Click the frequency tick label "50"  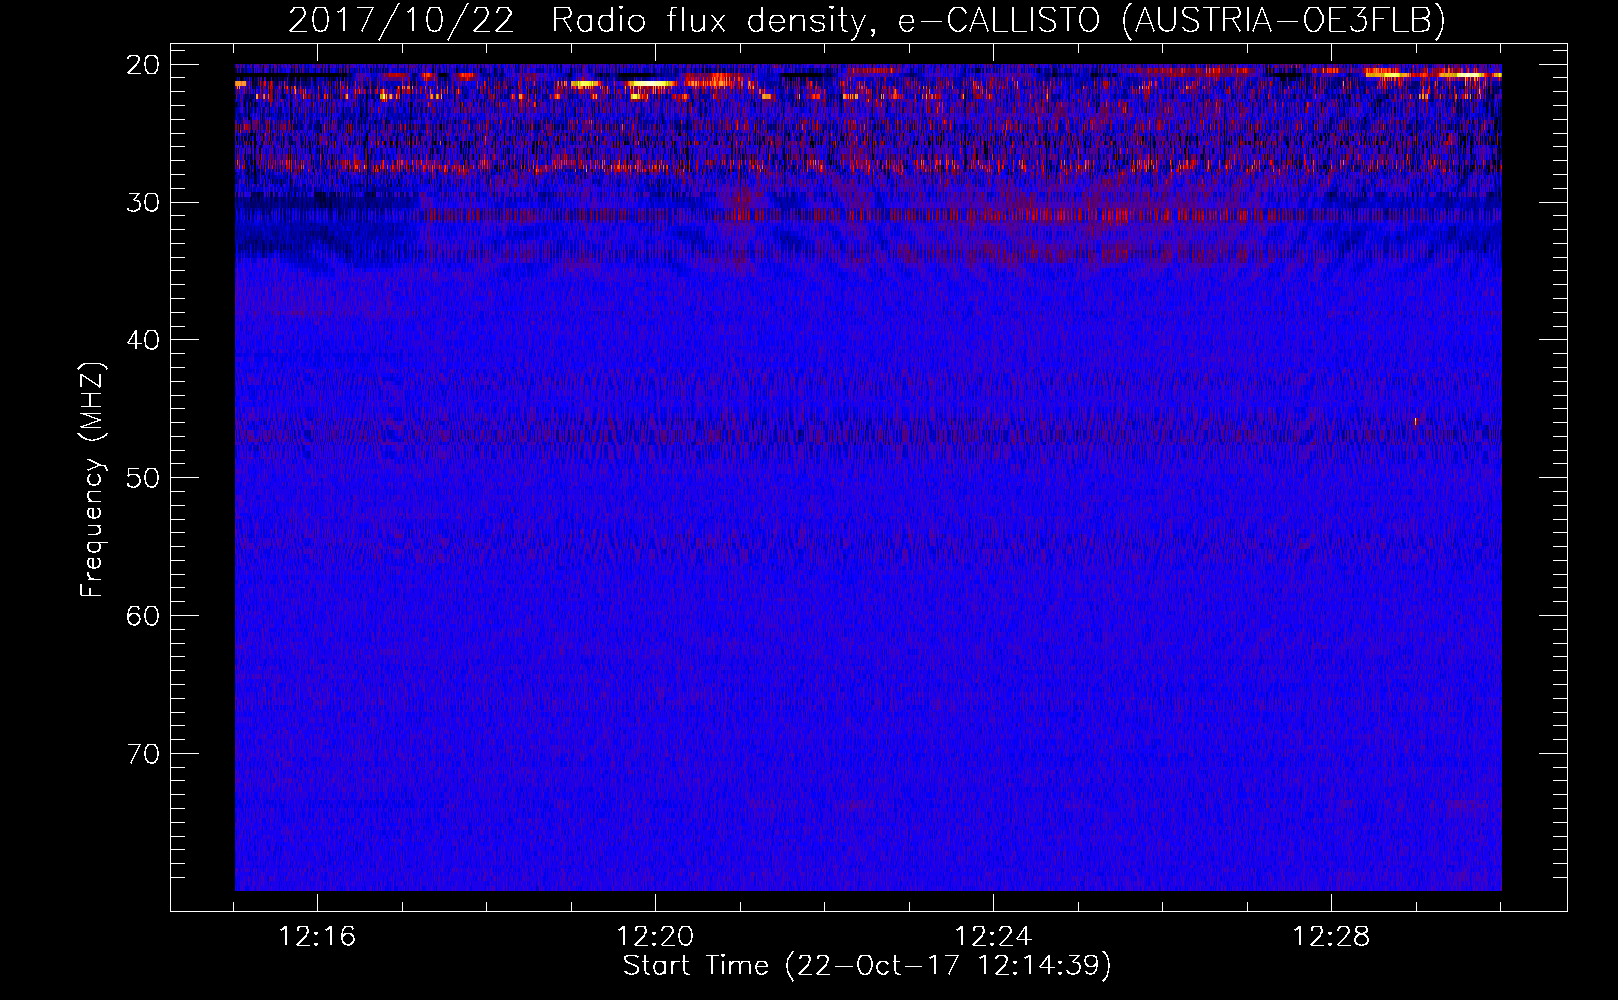pos(143,478)
